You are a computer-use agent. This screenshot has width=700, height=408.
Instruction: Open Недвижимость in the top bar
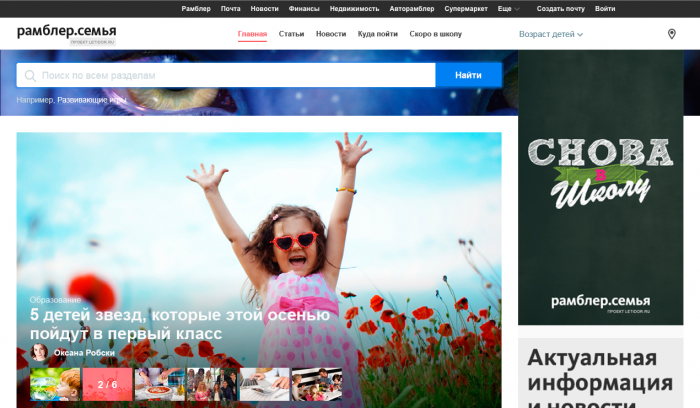[354, 8]
